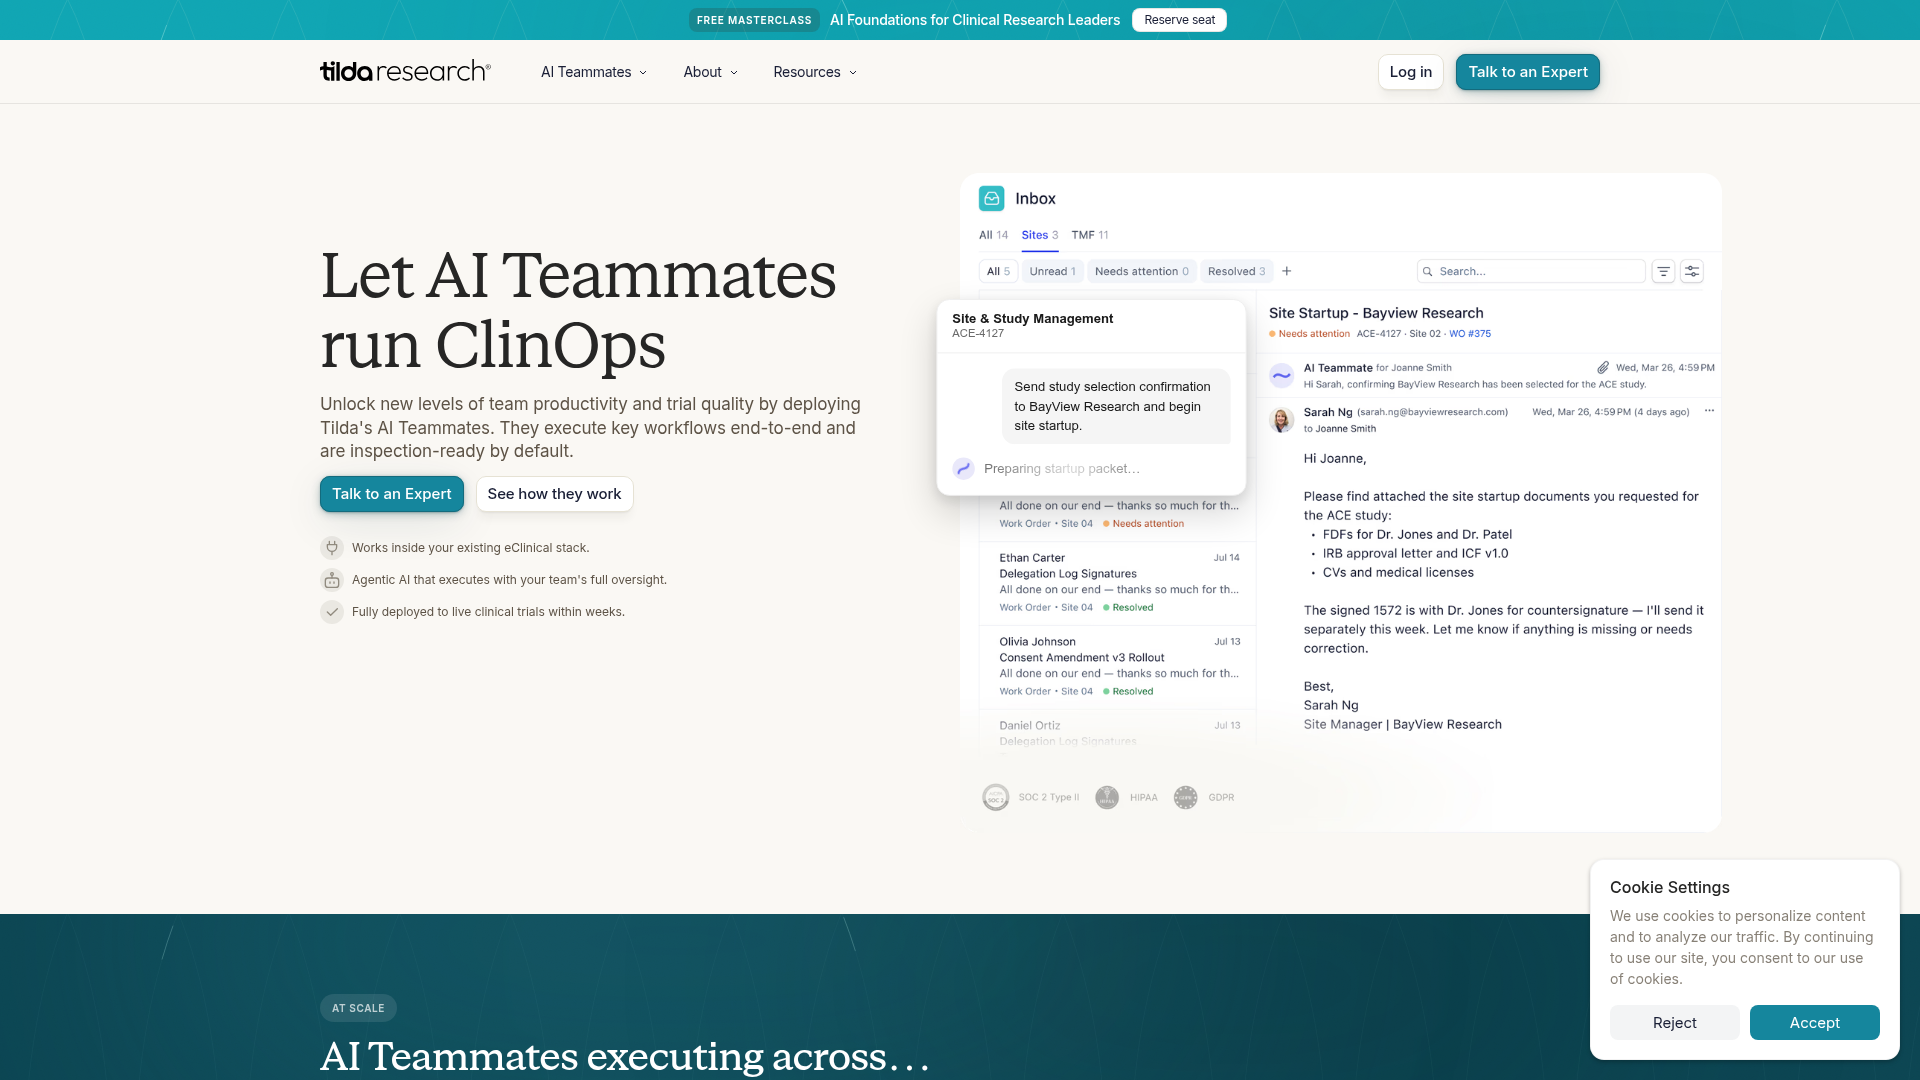Screen dimensions: 1920x1080
Task: Click the Log in button
Action: pyautogui.click(x=1411, y=72)
